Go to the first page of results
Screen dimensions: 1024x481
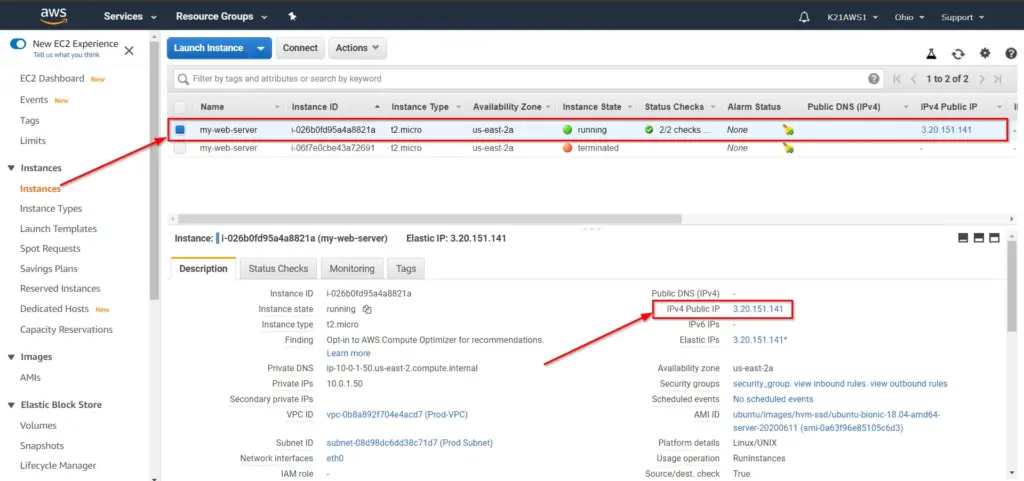point(897,79)
